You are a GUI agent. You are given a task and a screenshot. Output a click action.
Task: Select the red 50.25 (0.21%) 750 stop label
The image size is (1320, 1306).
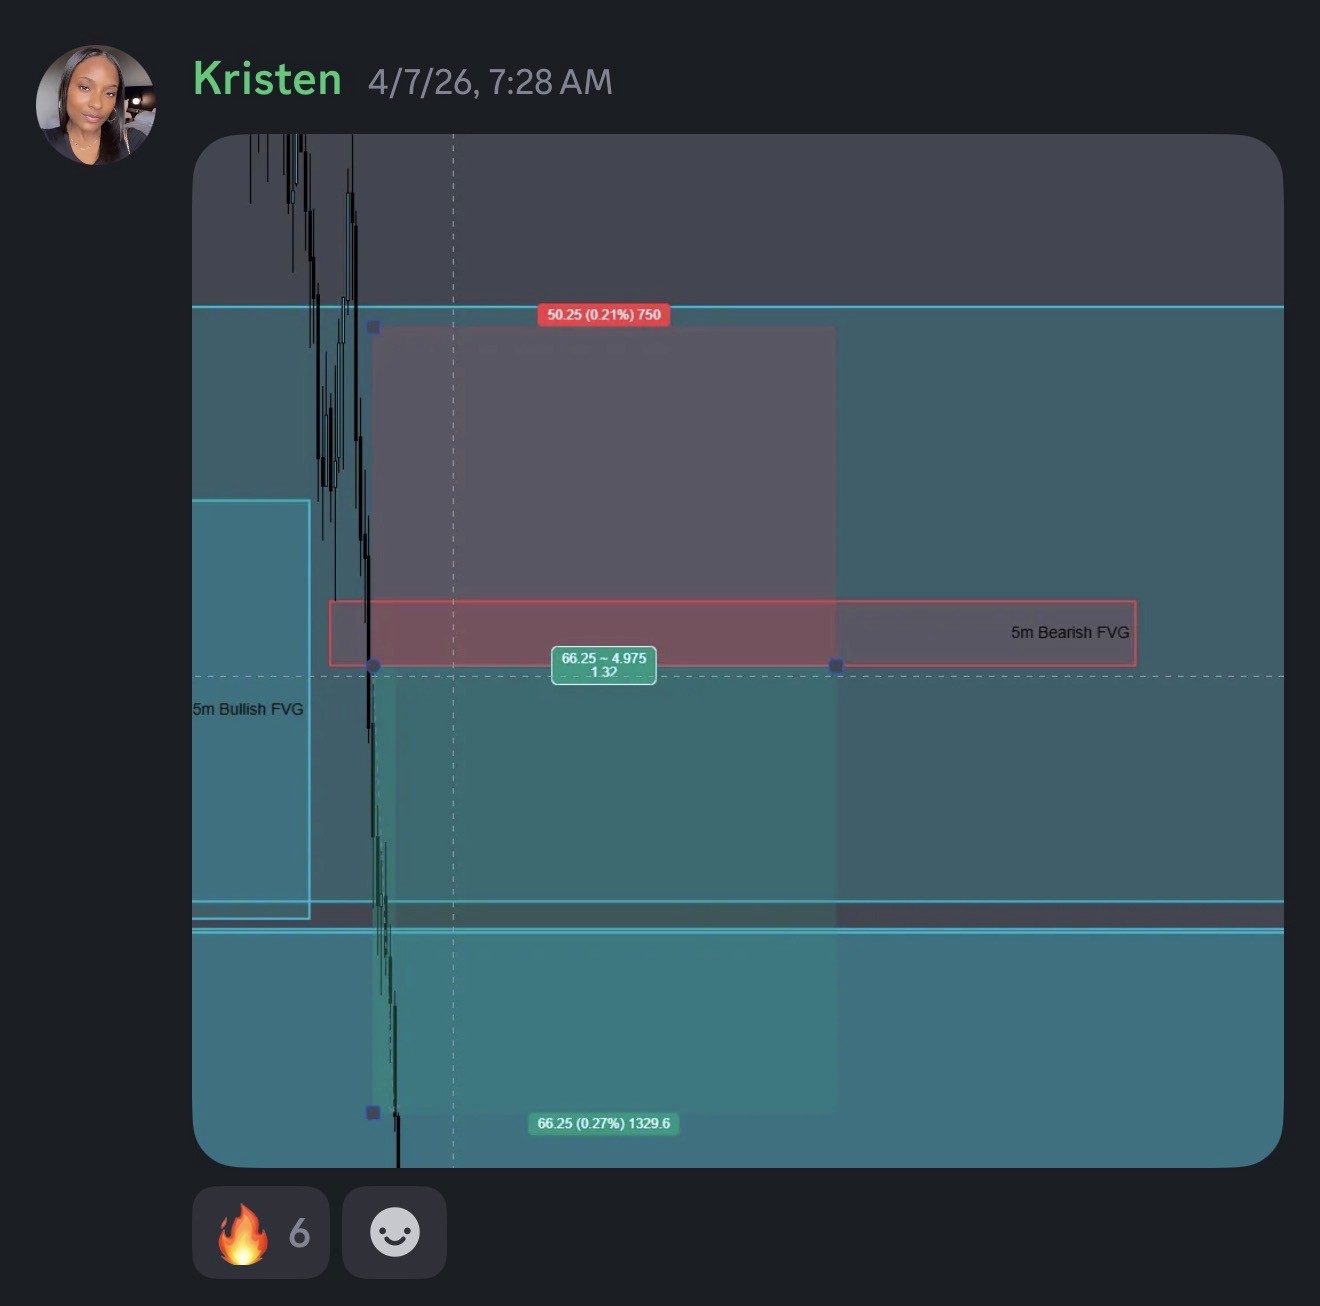(604, 314)
